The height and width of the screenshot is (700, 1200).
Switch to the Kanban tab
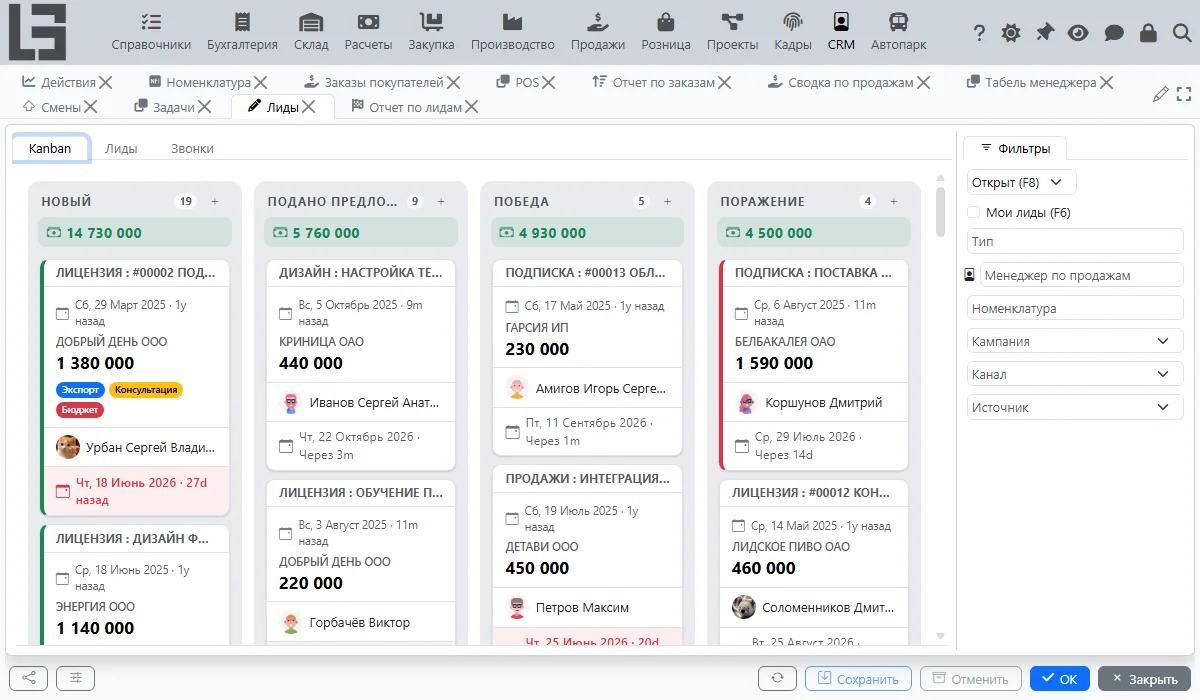pyautogui.click(x=50, y=148)
